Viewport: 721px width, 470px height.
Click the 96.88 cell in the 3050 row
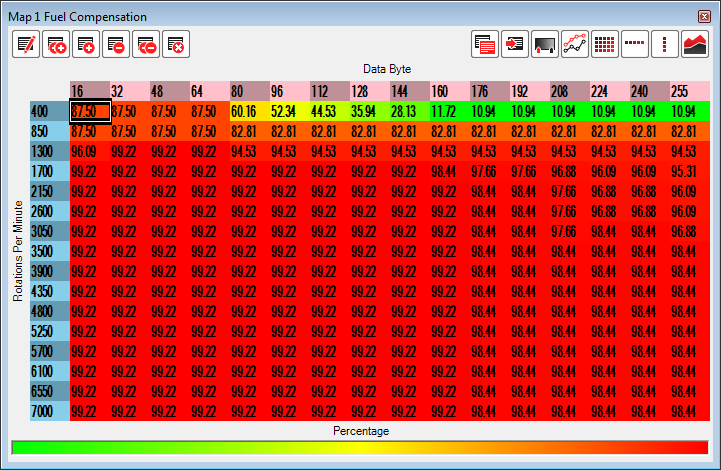(x=690, y=231)
